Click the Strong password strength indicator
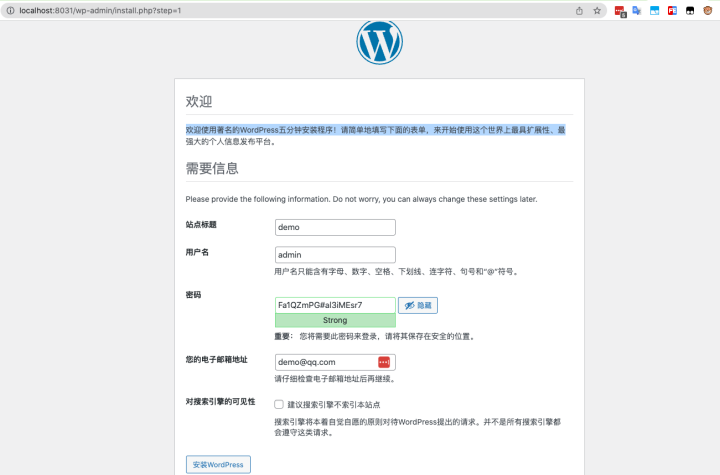This screenshot has height=475, width=720. (x=335, y=320)
